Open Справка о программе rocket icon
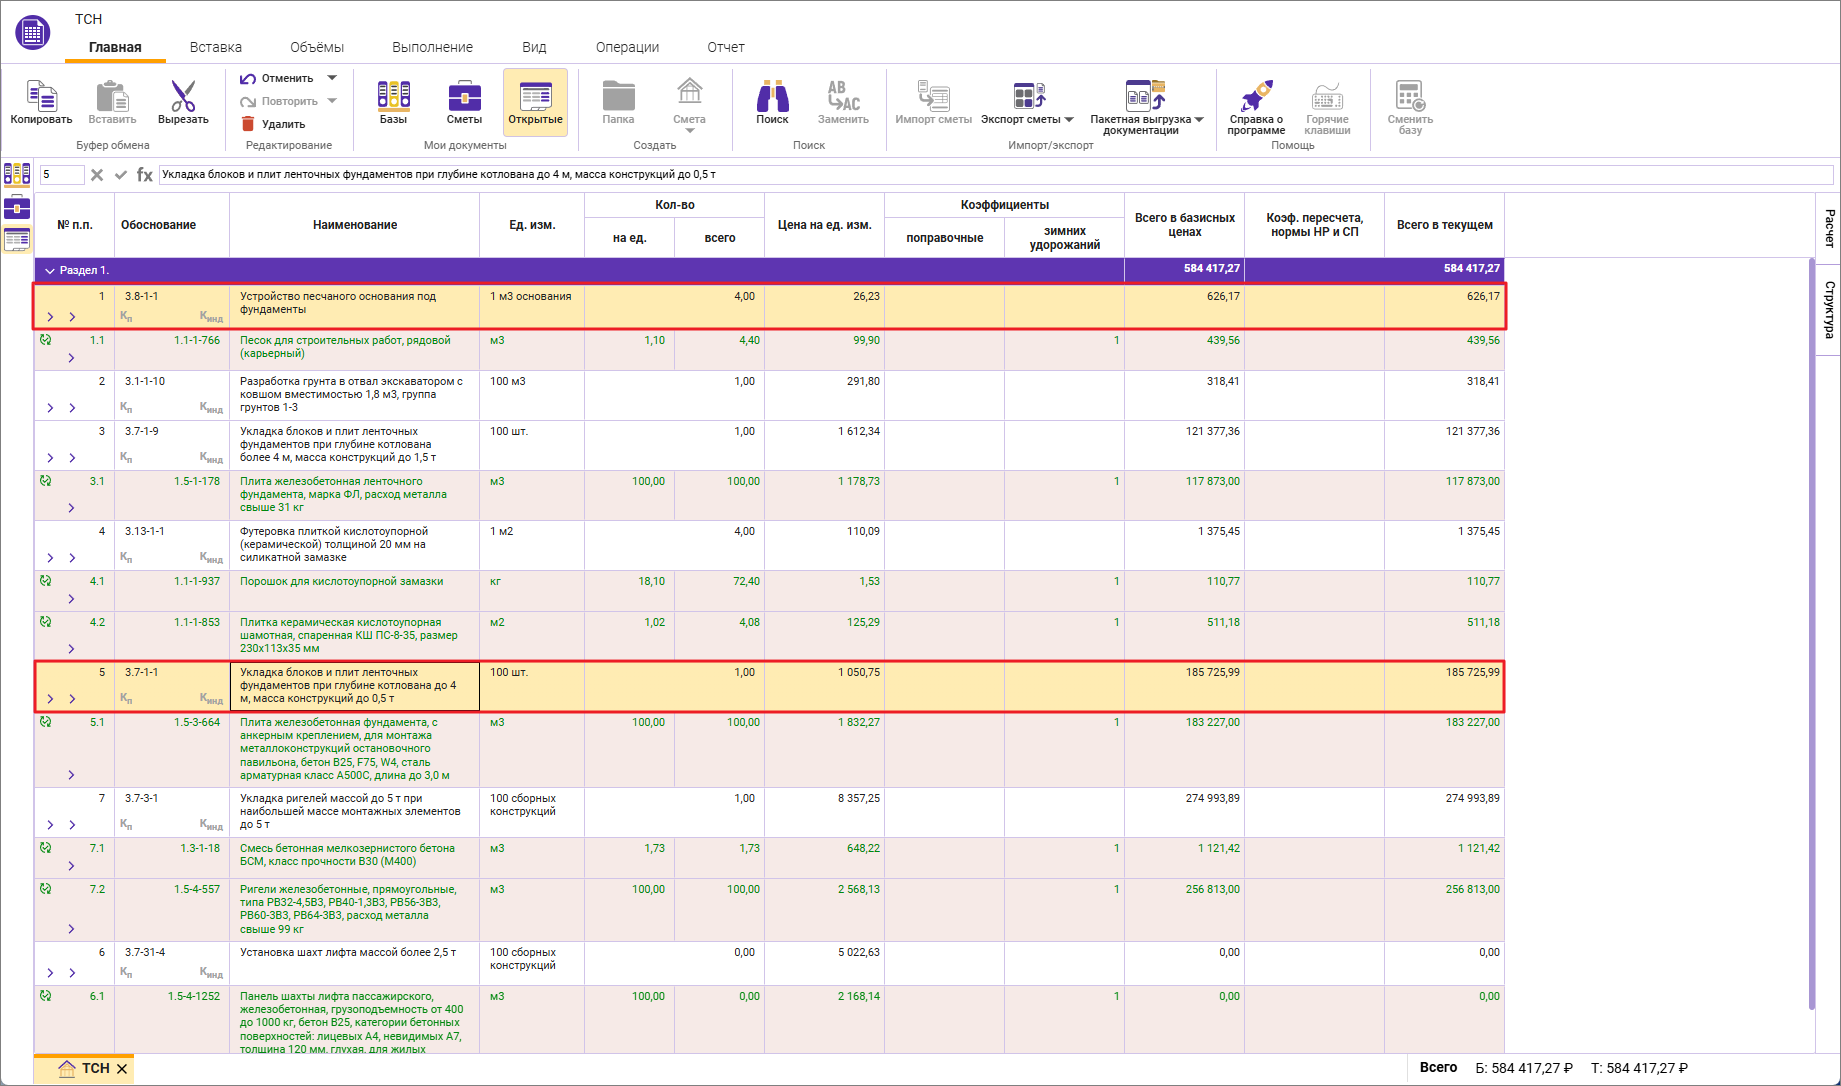The image size is (1841, 1086). (1256, 97)
